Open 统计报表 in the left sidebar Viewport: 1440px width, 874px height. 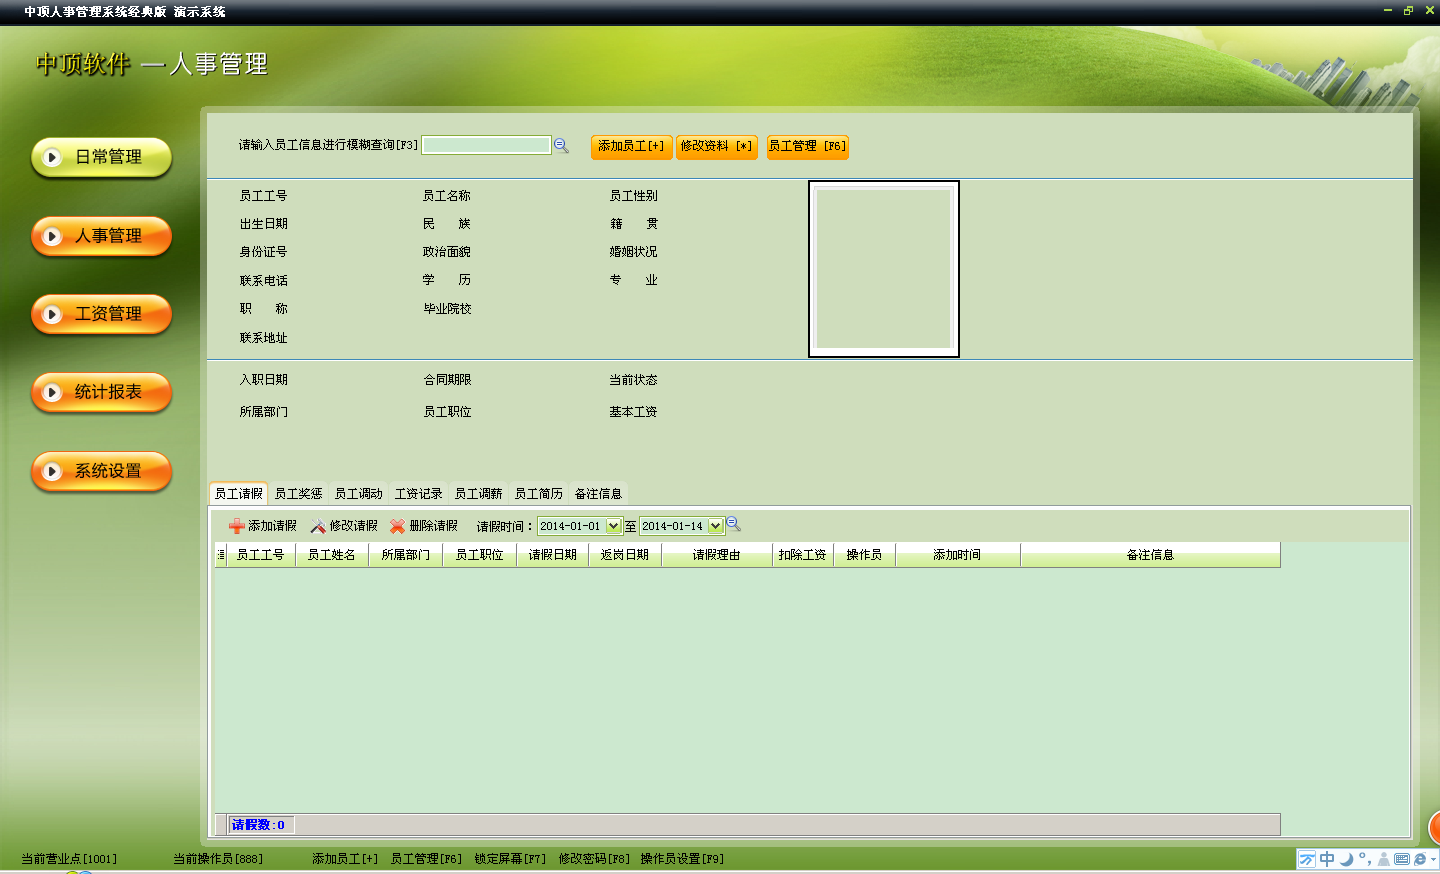click(102, 392)
